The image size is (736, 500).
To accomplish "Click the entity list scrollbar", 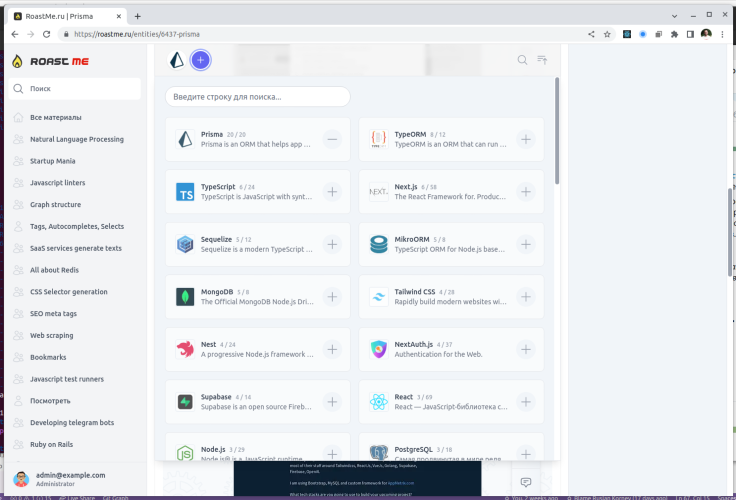I will coord(557,131).
